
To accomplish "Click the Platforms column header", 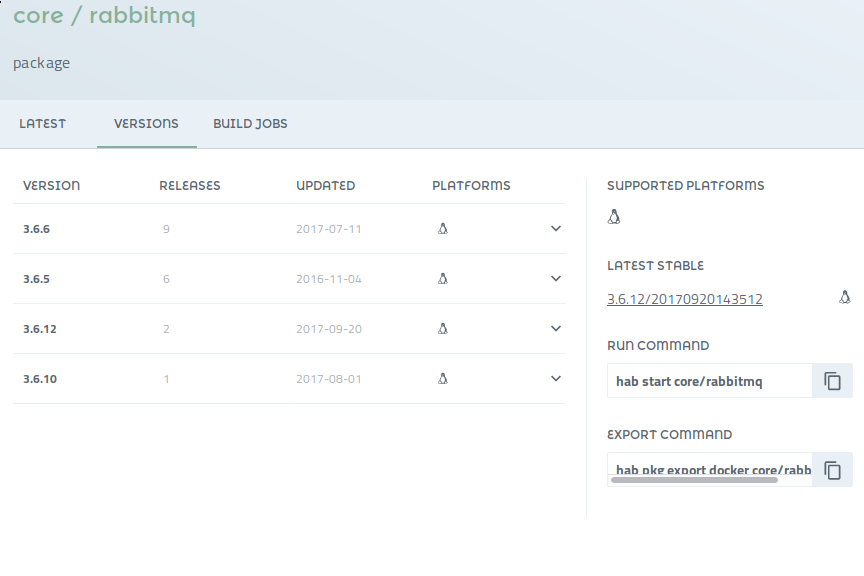I will coord(471,186).
